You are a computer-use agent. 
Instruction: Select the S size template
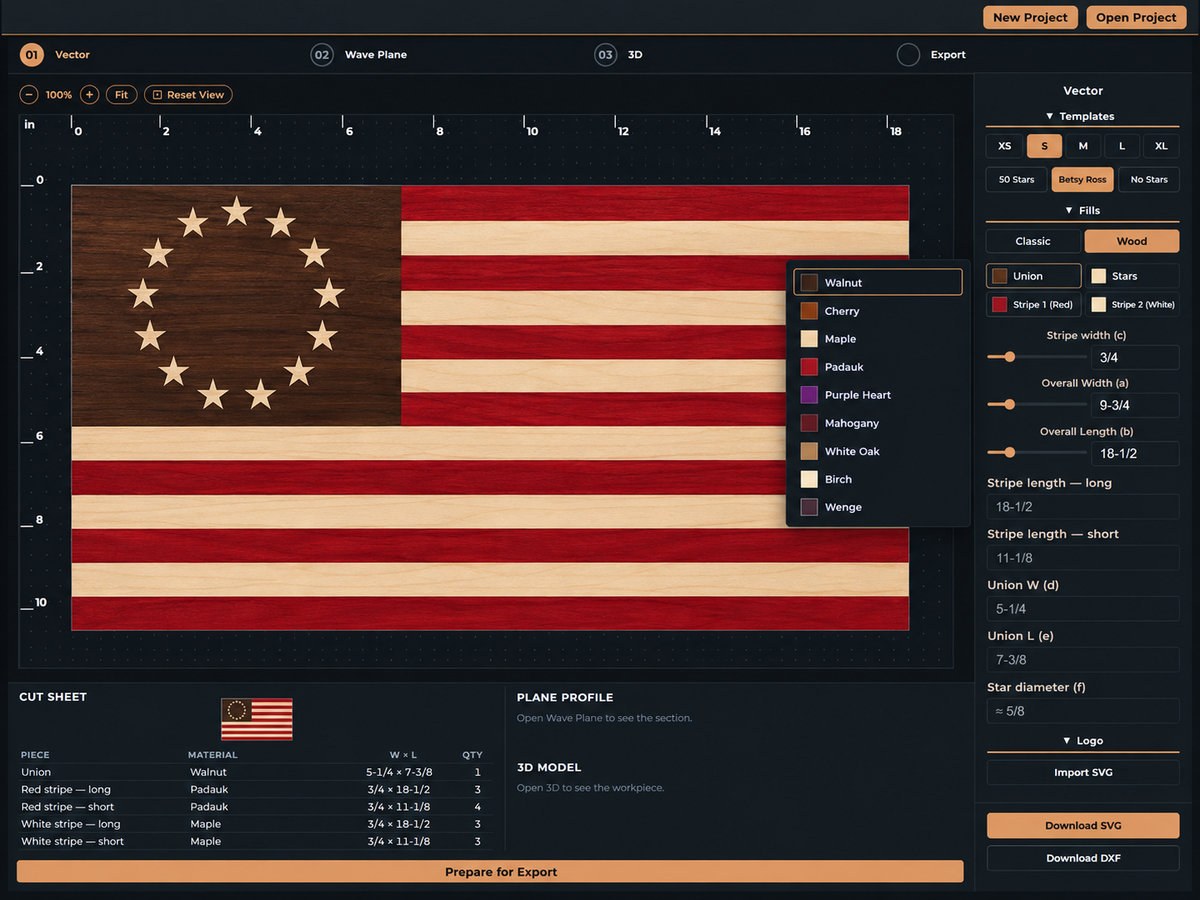click(x=1044, y=146)
